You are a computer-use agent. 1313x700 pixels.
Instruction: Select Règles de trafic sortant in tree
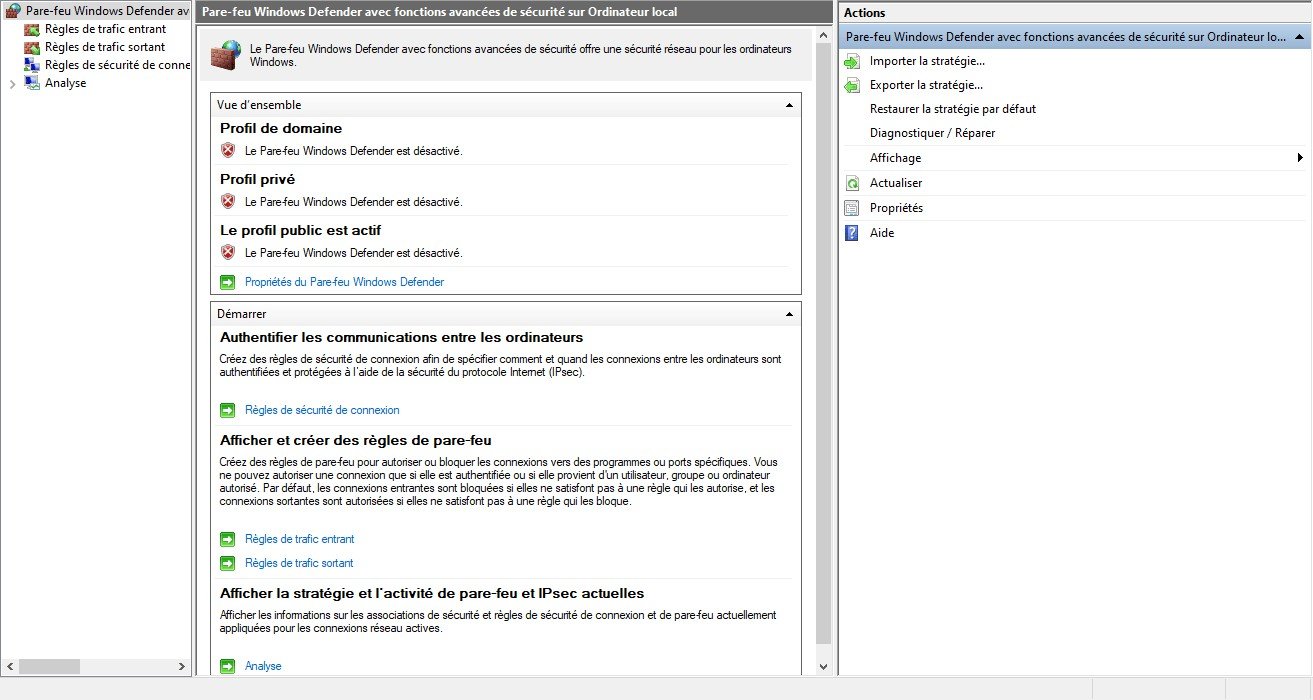click(105, 47)
